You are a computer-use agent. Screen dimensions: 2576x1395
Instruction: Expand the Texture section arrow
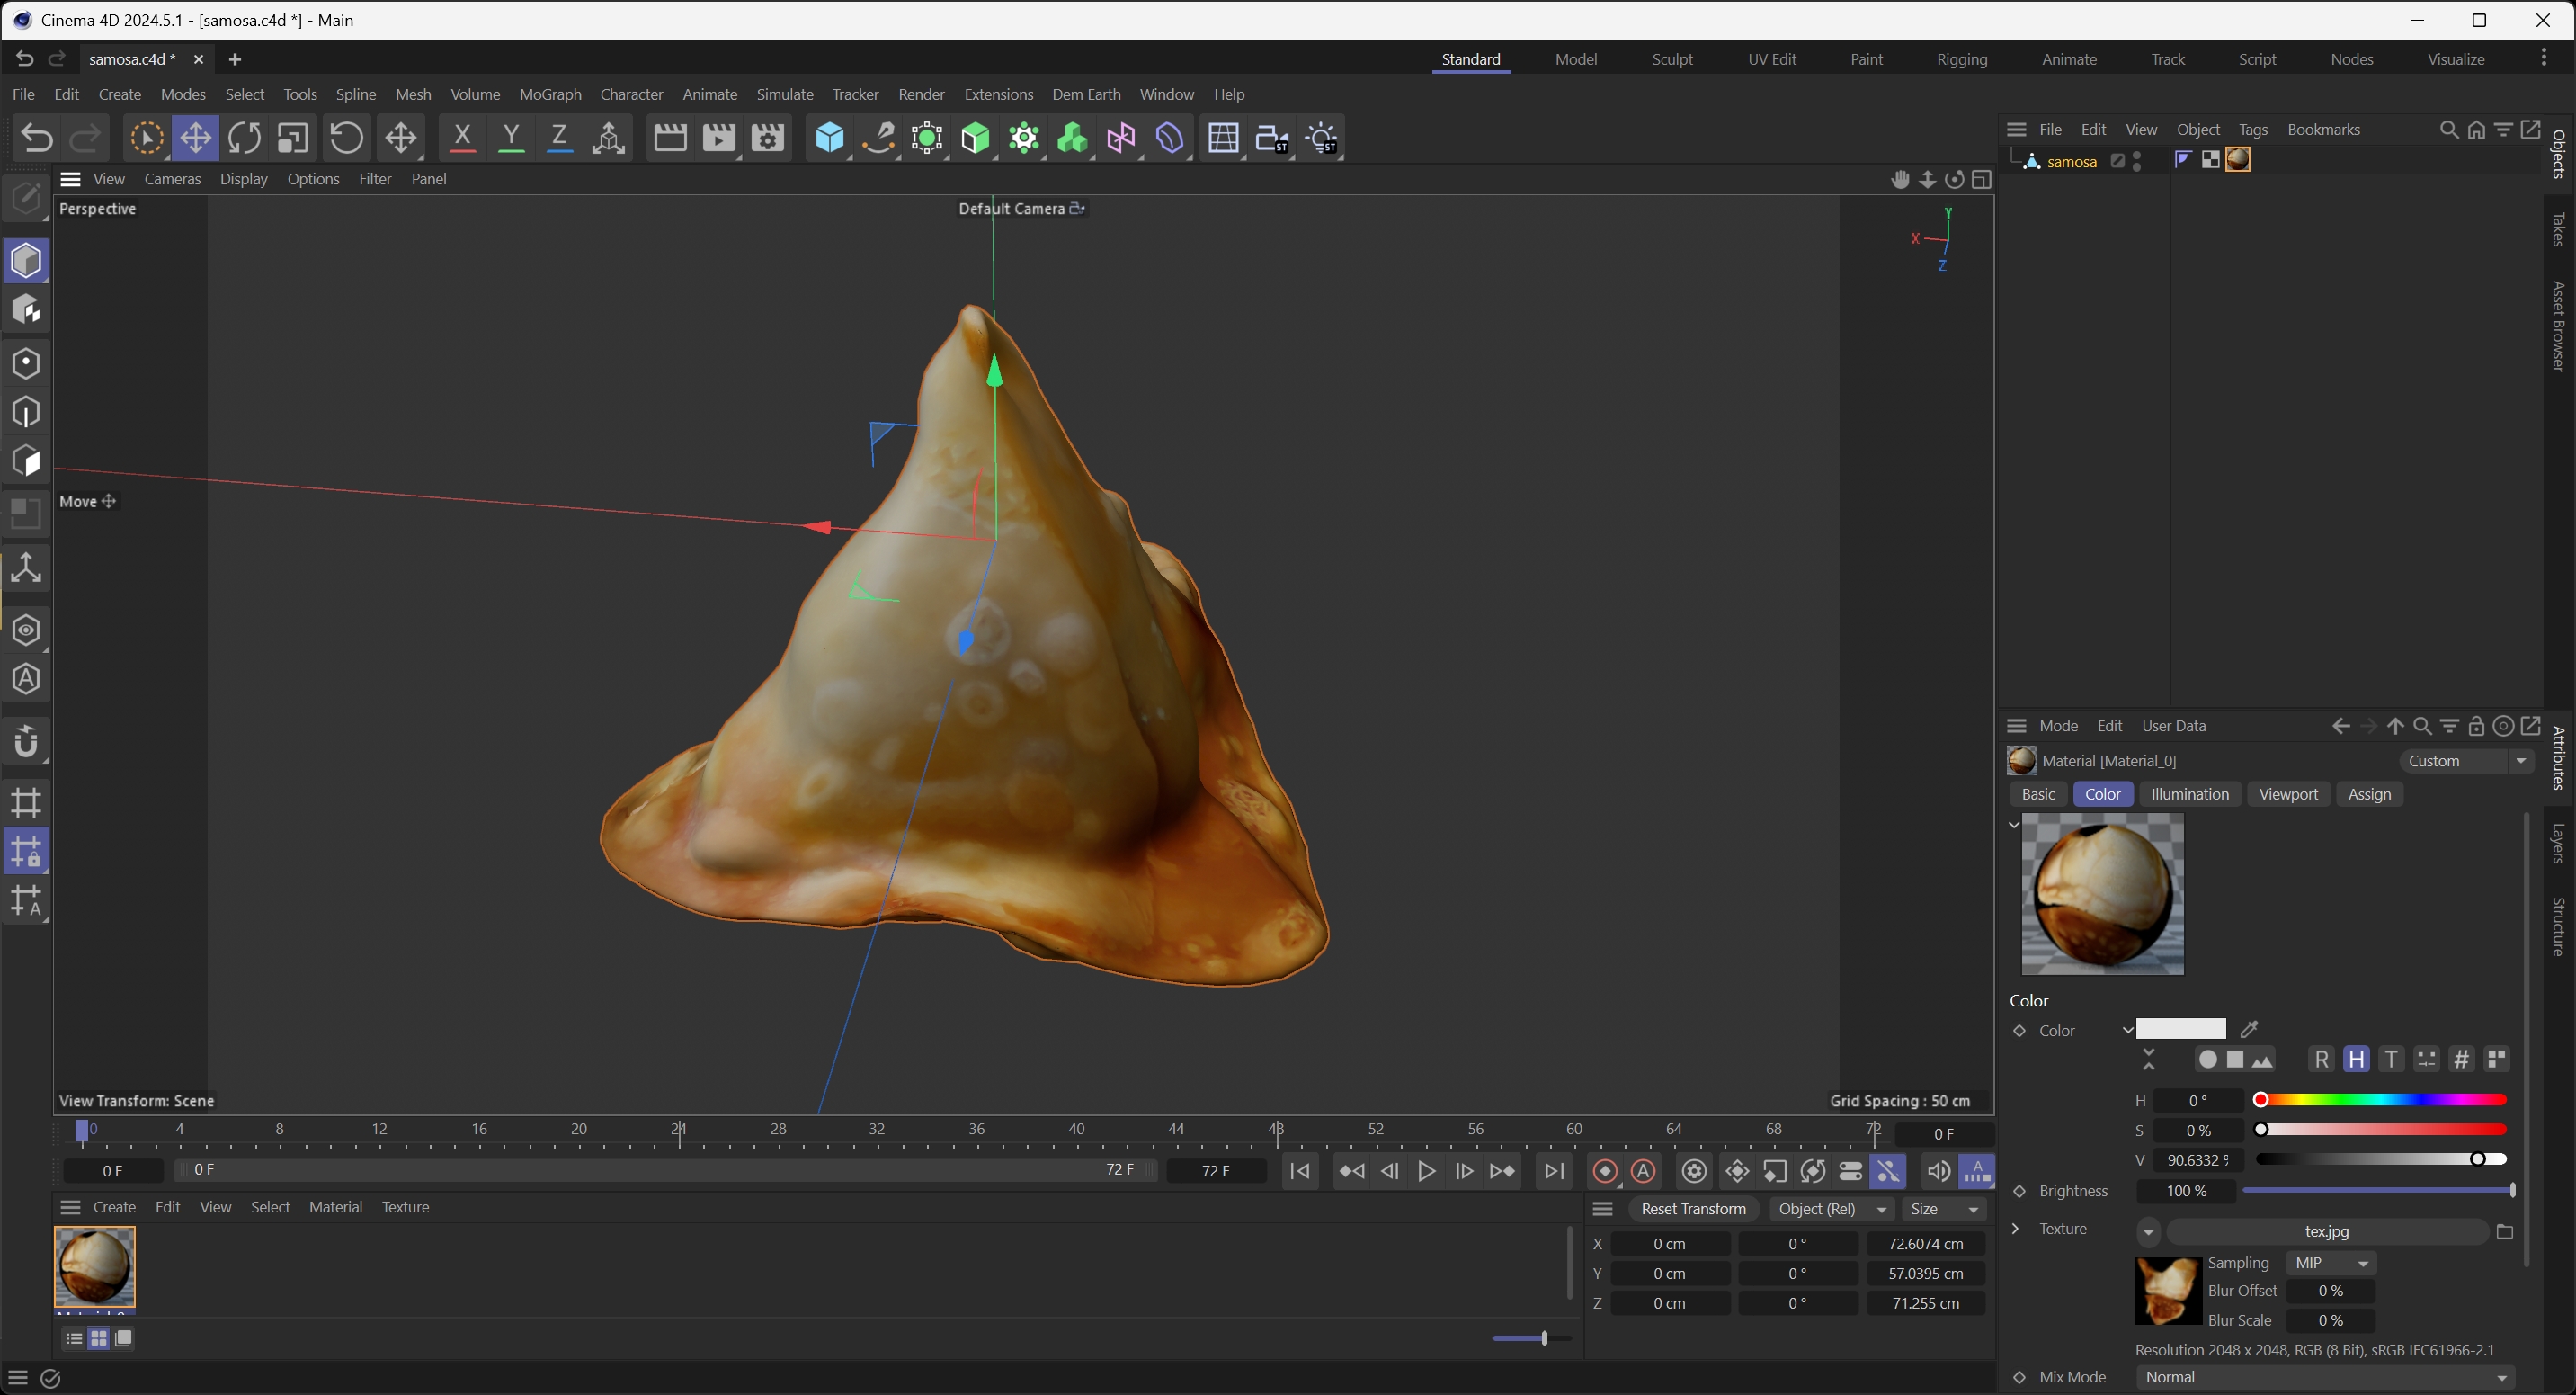[2016, 1229]
